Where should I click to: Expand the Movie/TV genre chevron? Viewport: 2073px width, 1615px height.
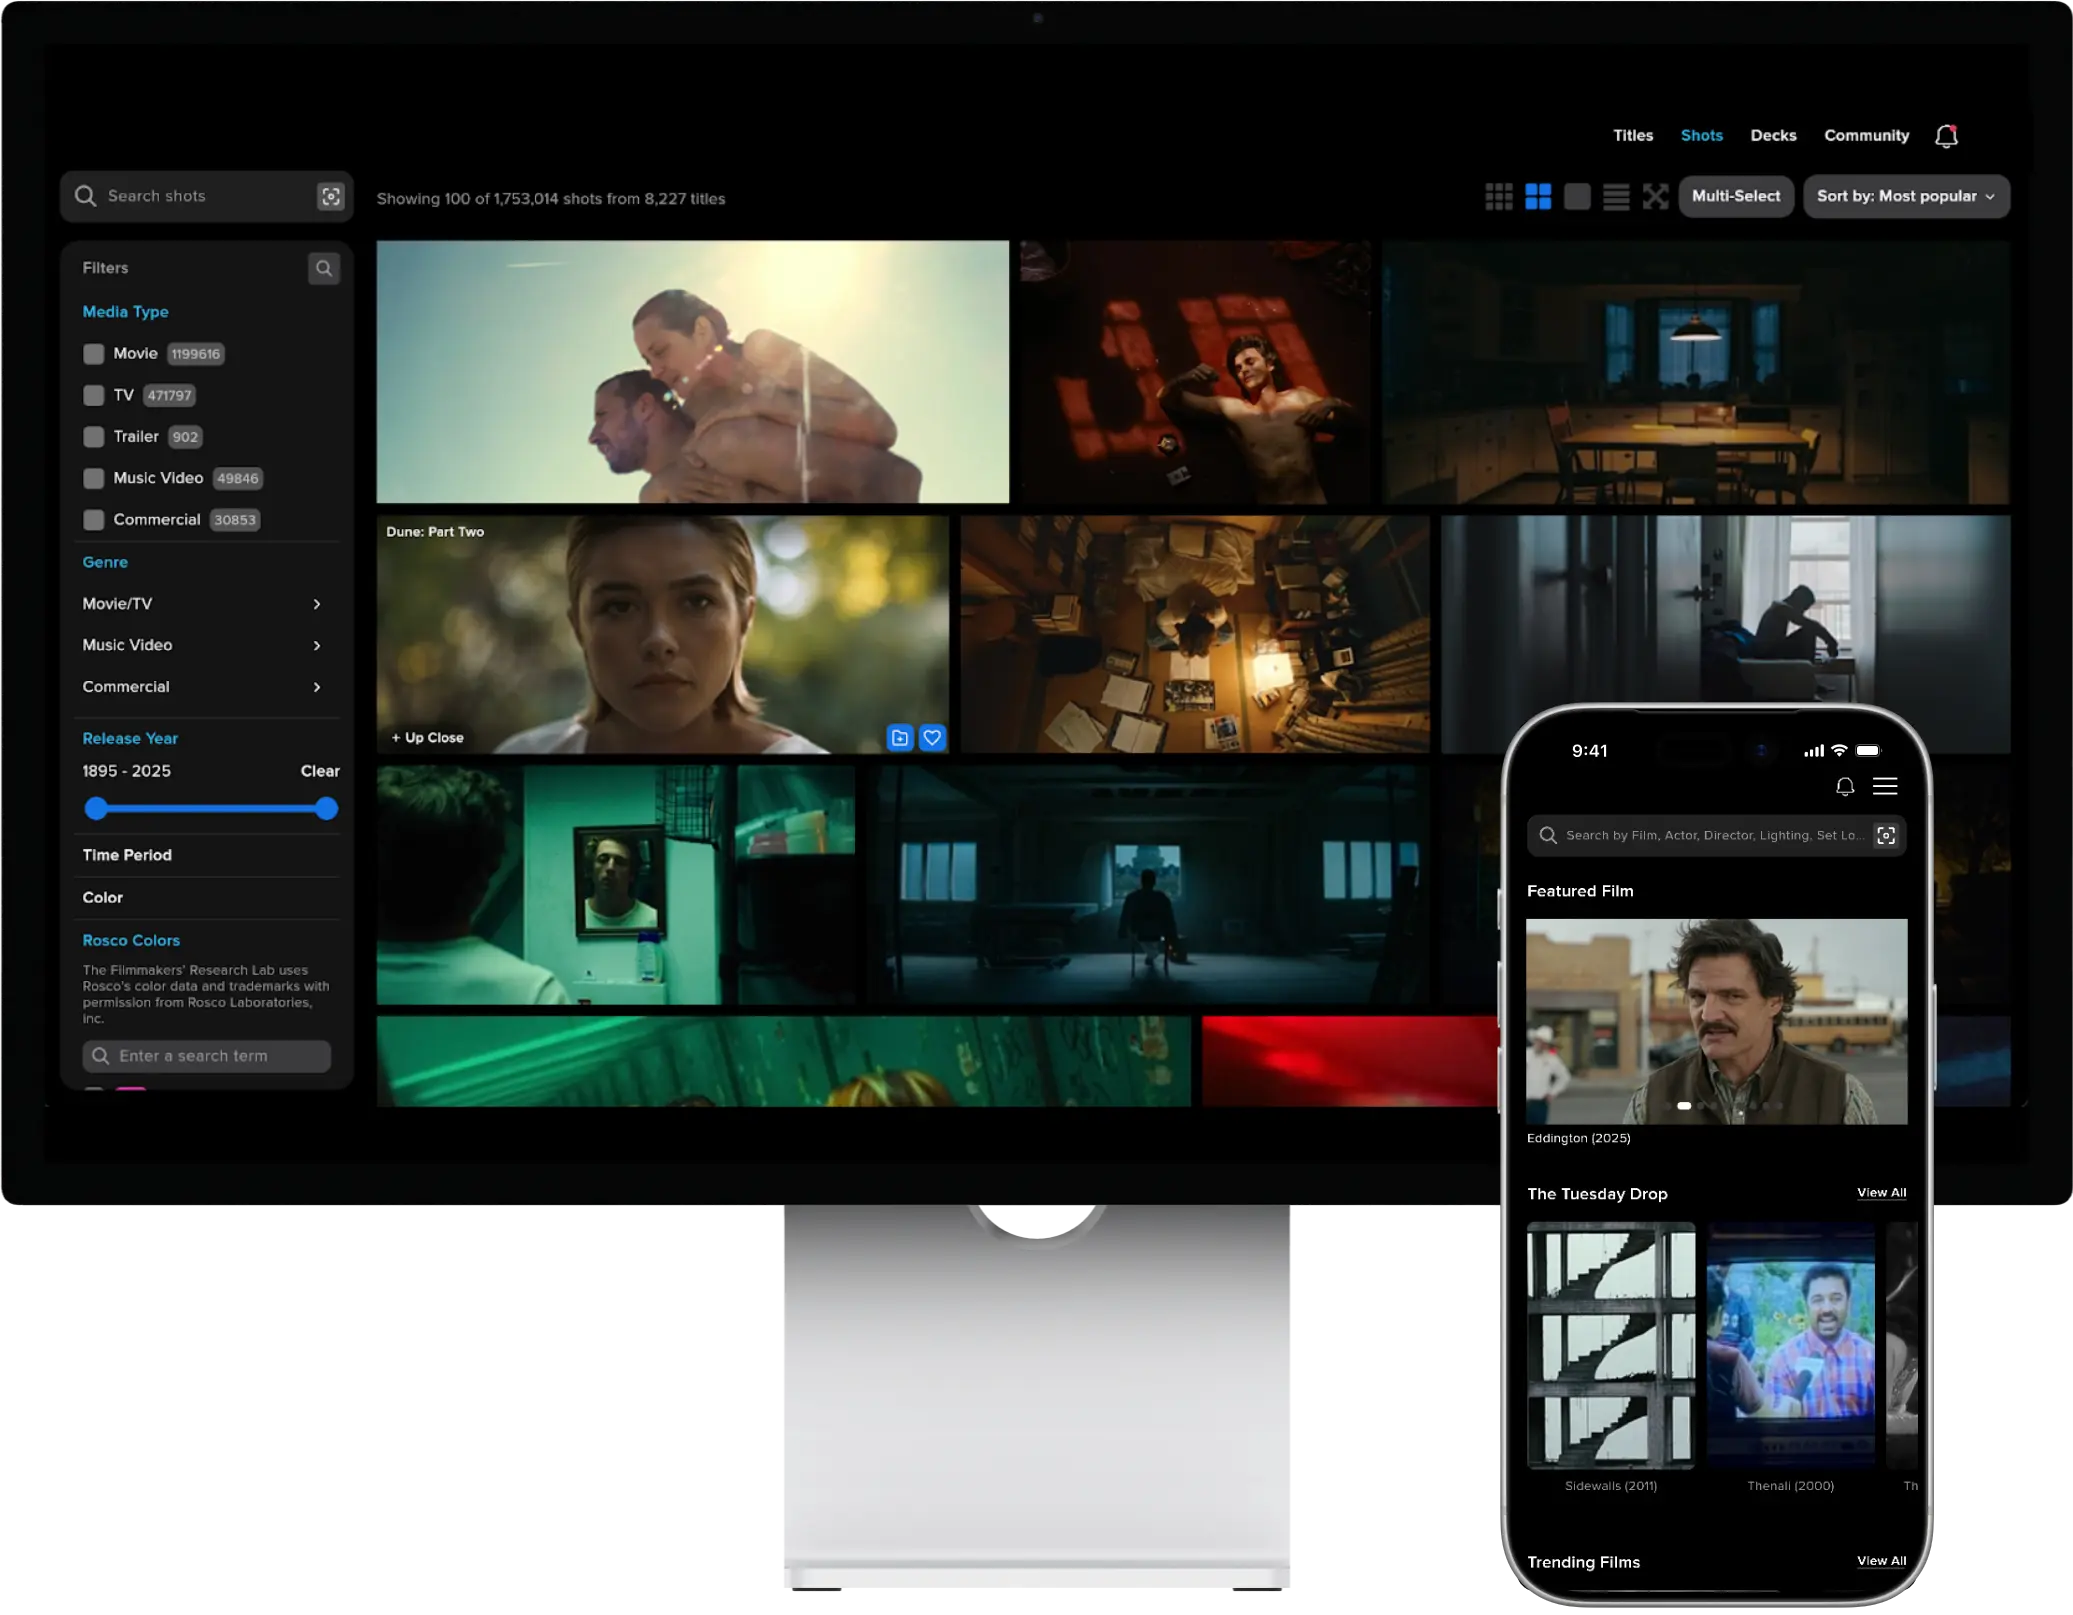click(x=317, y=604)
